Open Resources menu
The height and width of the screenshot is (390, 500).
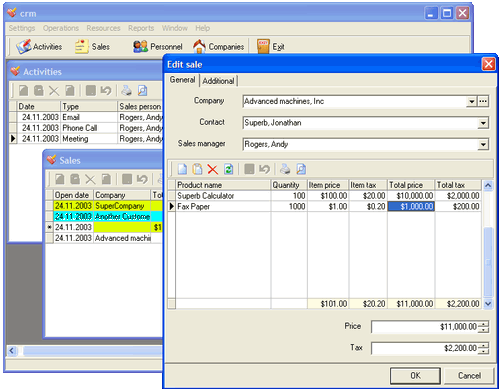click(x=103, y=28)
